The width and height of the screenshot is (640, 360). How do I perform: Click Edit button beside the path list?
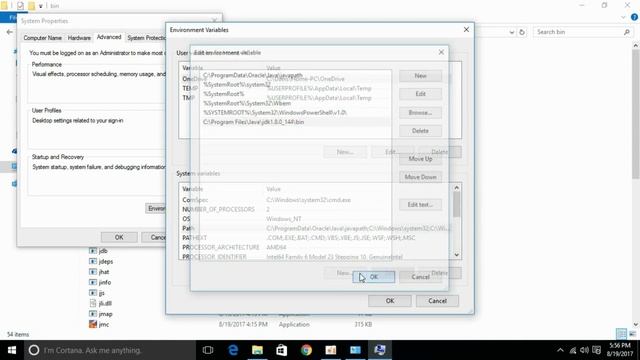click(x=420, y=94)
